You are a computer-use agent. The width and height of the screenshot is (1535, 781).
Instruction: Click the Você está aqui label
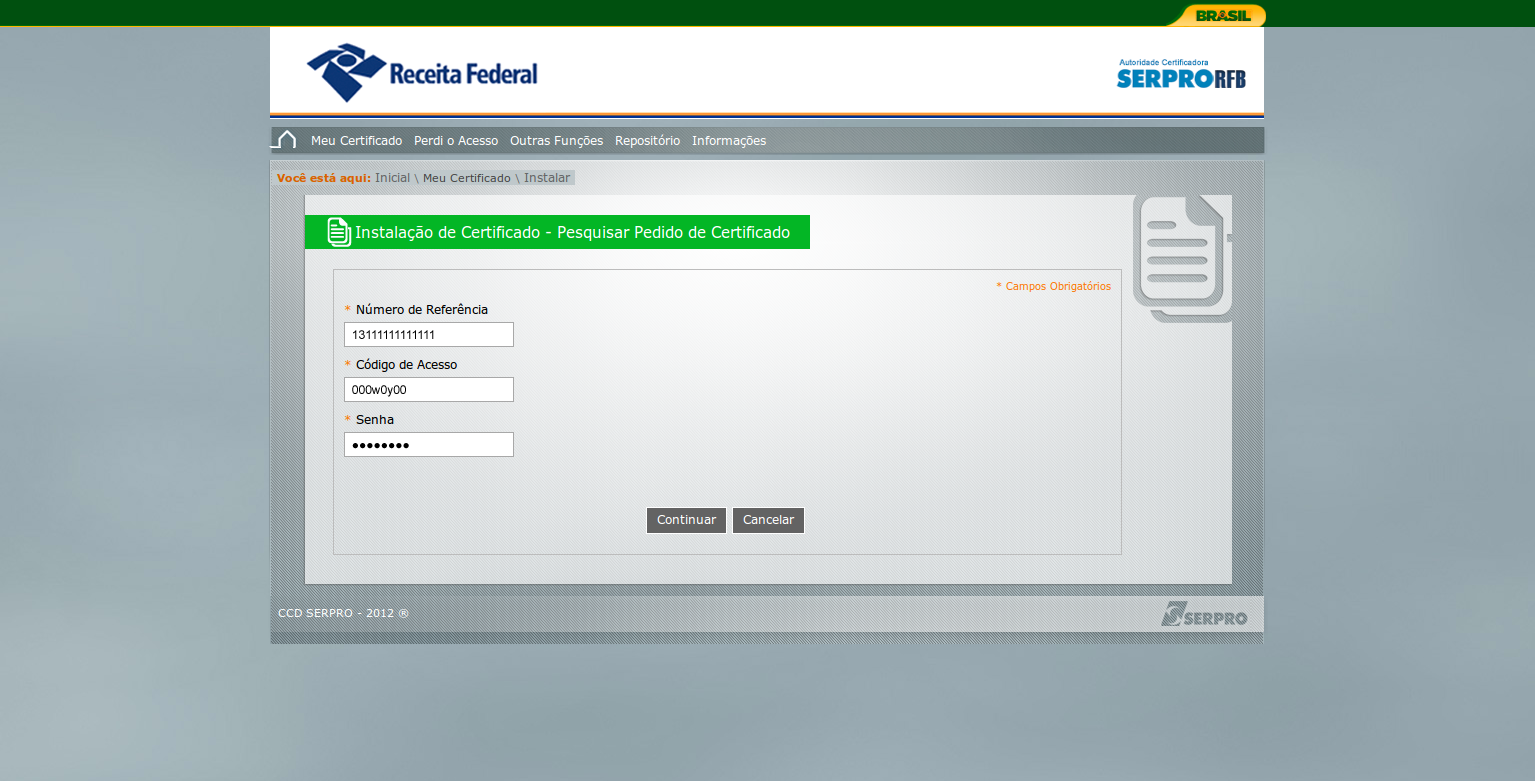point(324,178)
